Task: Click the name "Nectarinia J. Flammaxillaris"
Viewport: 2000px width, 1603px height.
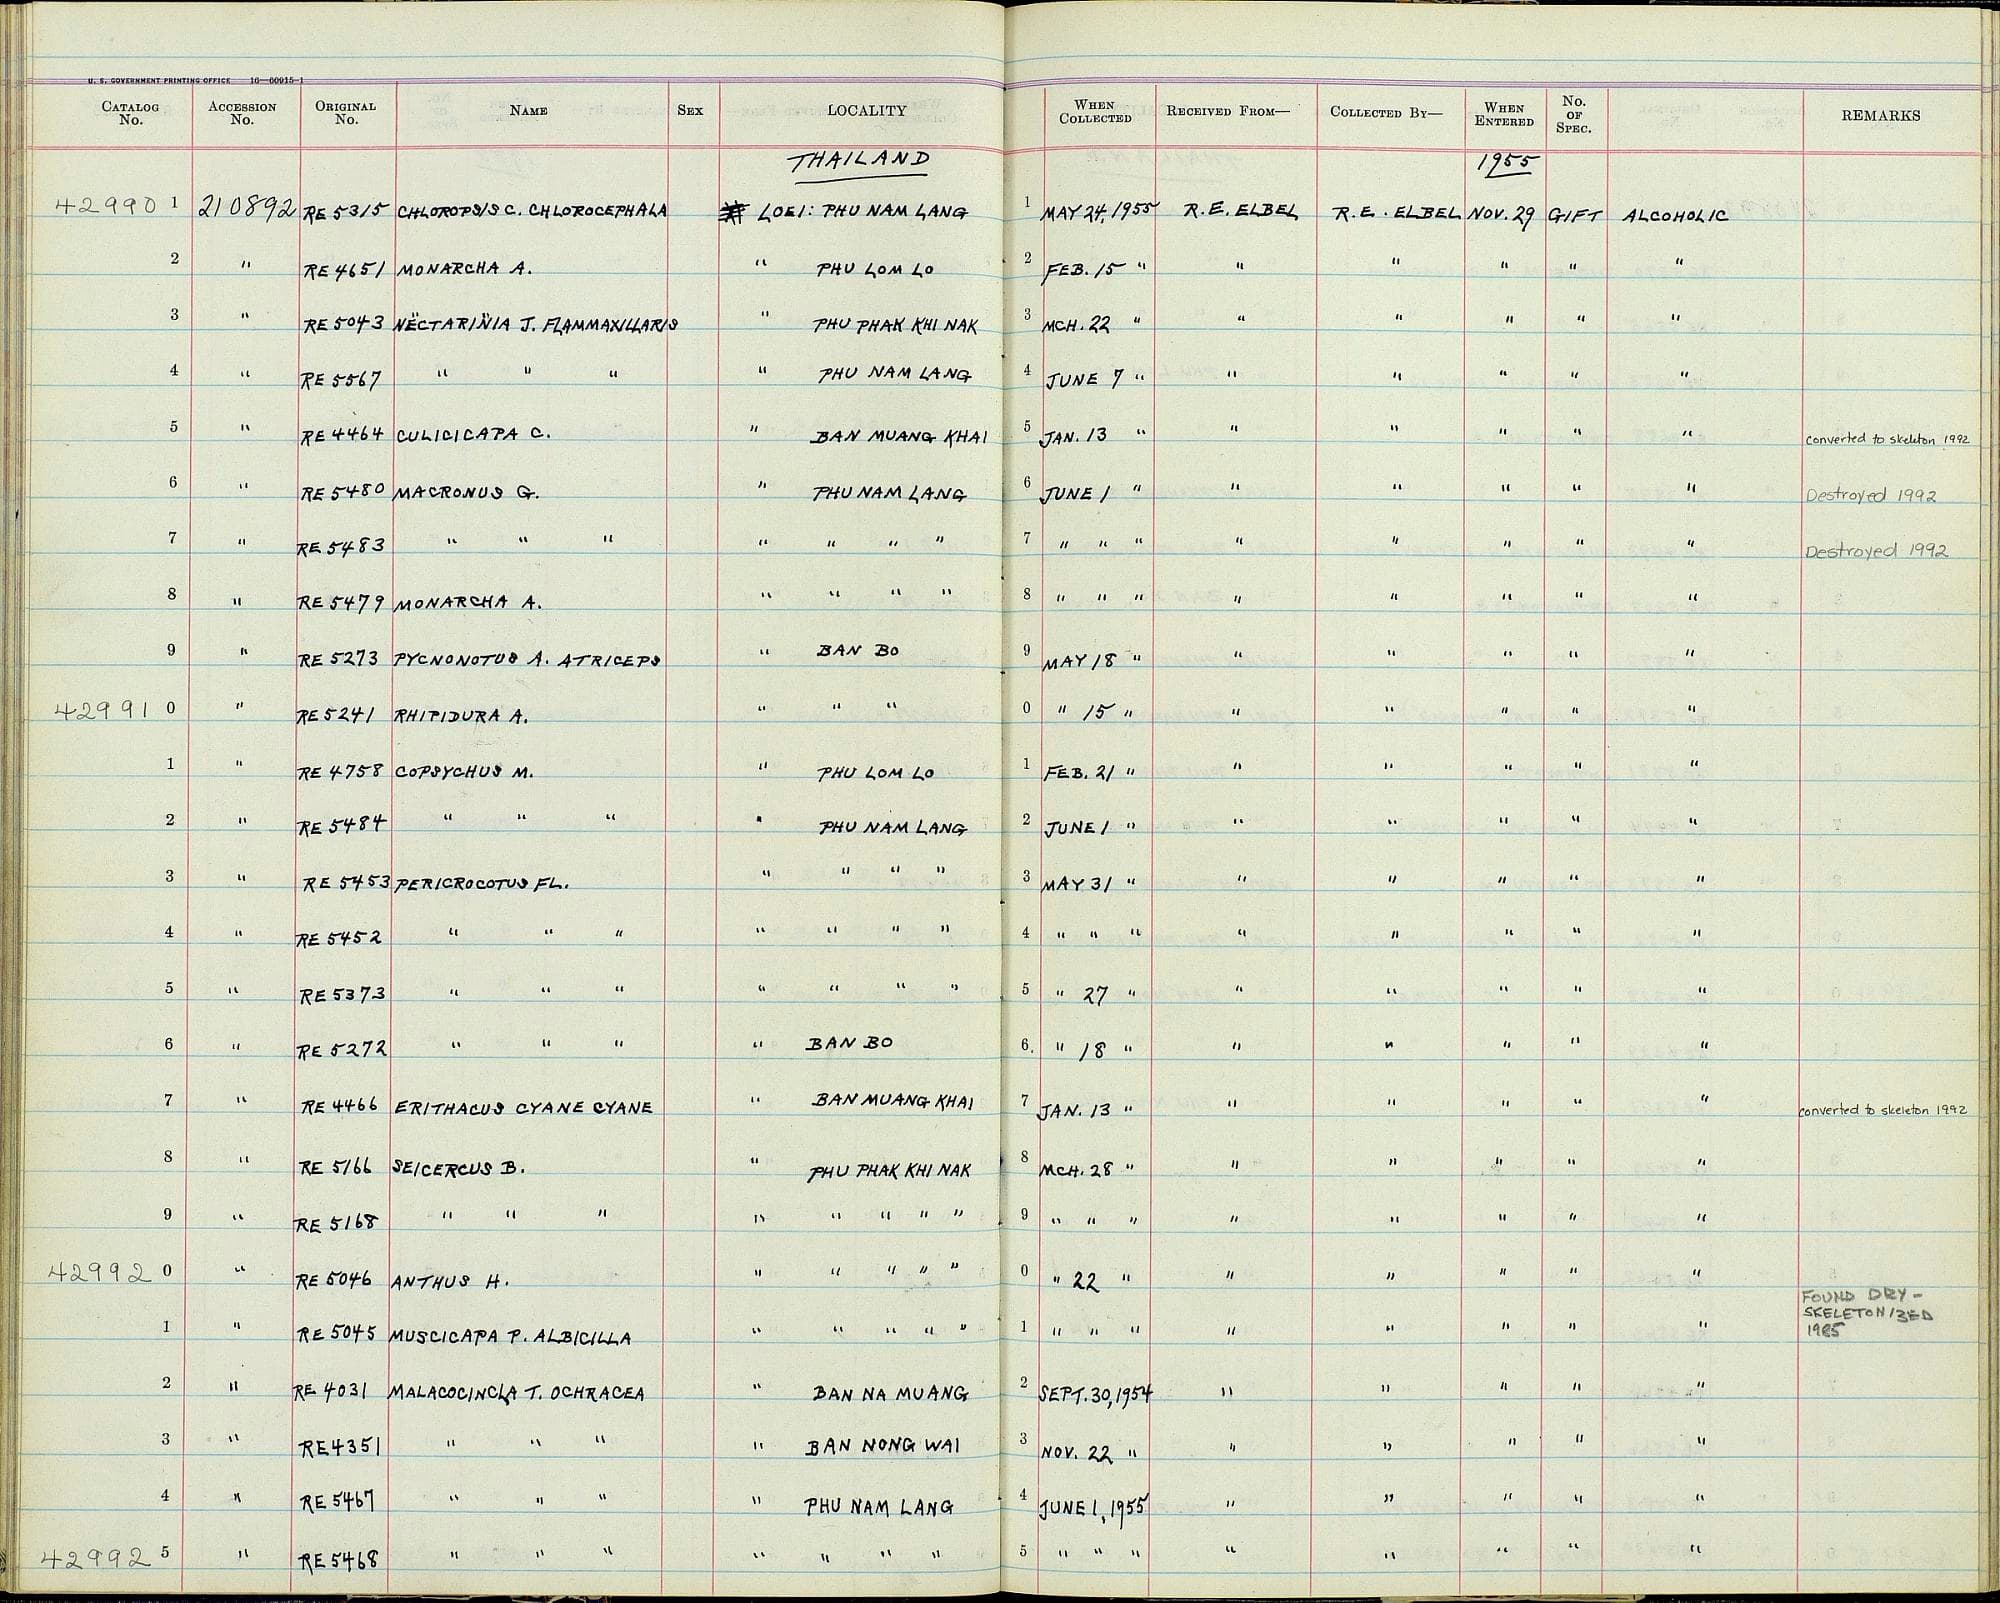Action: point(538,323)
